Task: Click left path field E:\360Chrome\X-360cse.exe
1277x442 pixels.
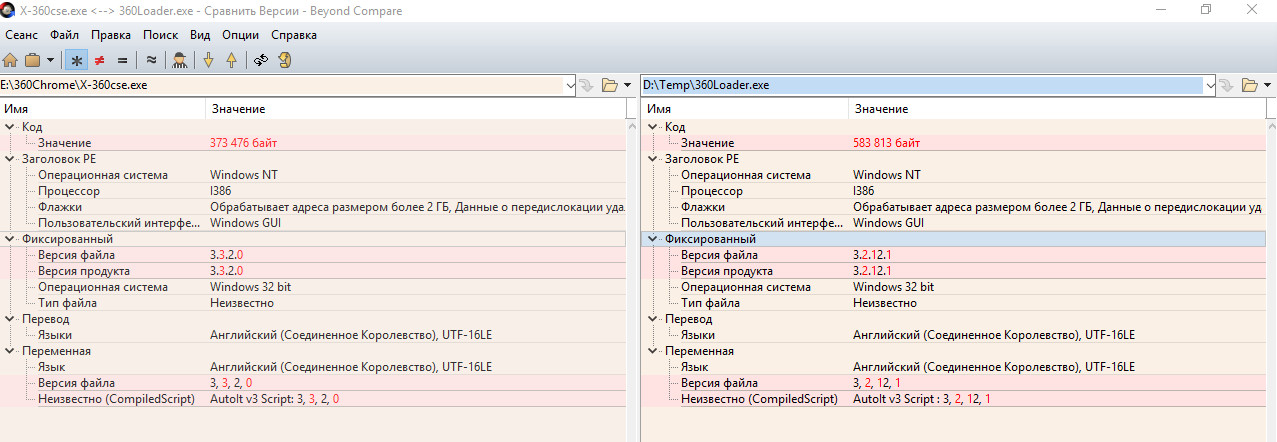Action: coord(282,85)
